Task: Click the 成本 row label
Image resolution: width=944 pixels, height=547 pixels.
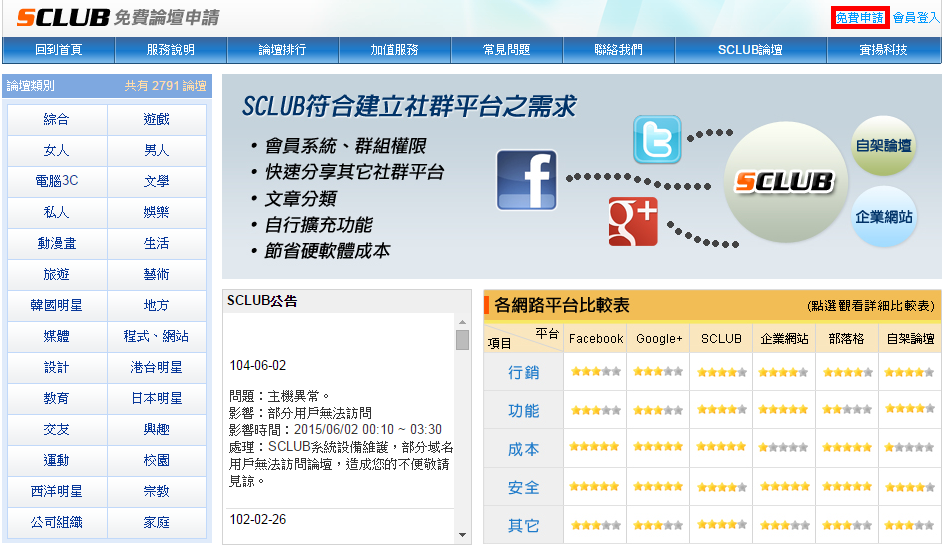Action: click(523, 450)
